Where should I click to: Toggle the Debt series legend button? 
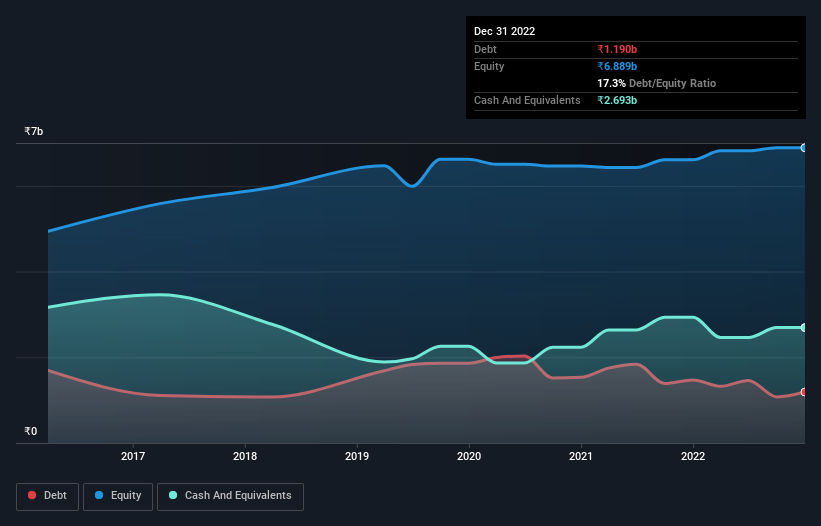point(47,496)
